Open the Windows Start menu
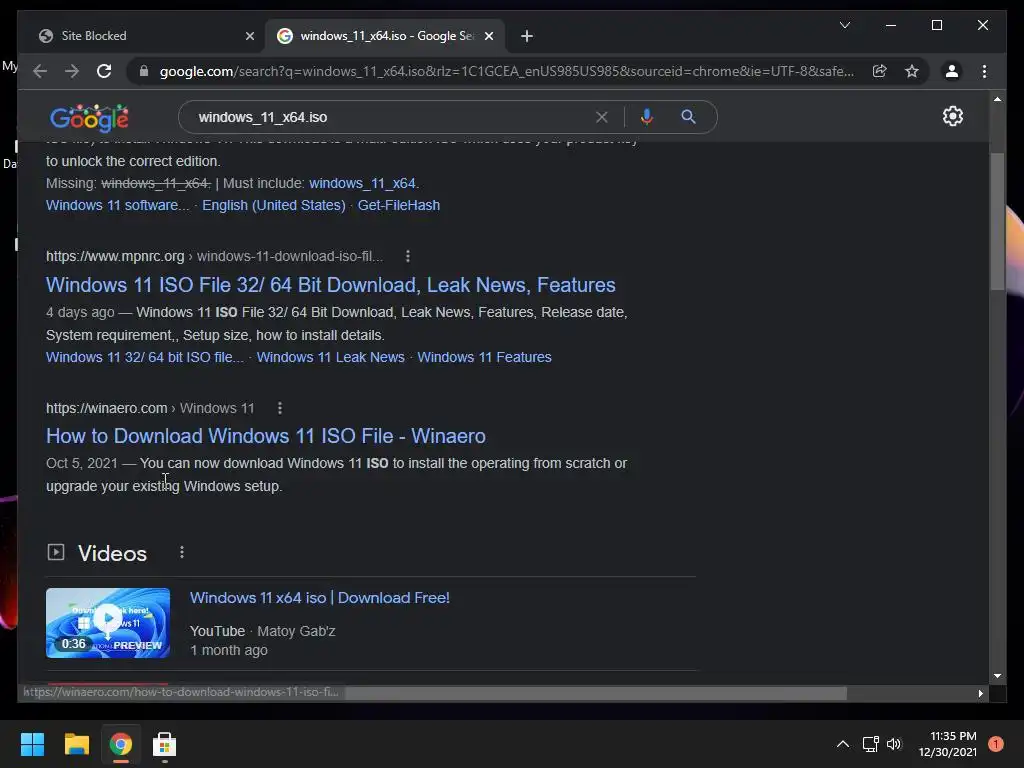The height and width of the screenshot is (768, 1024). coord(32,744)
